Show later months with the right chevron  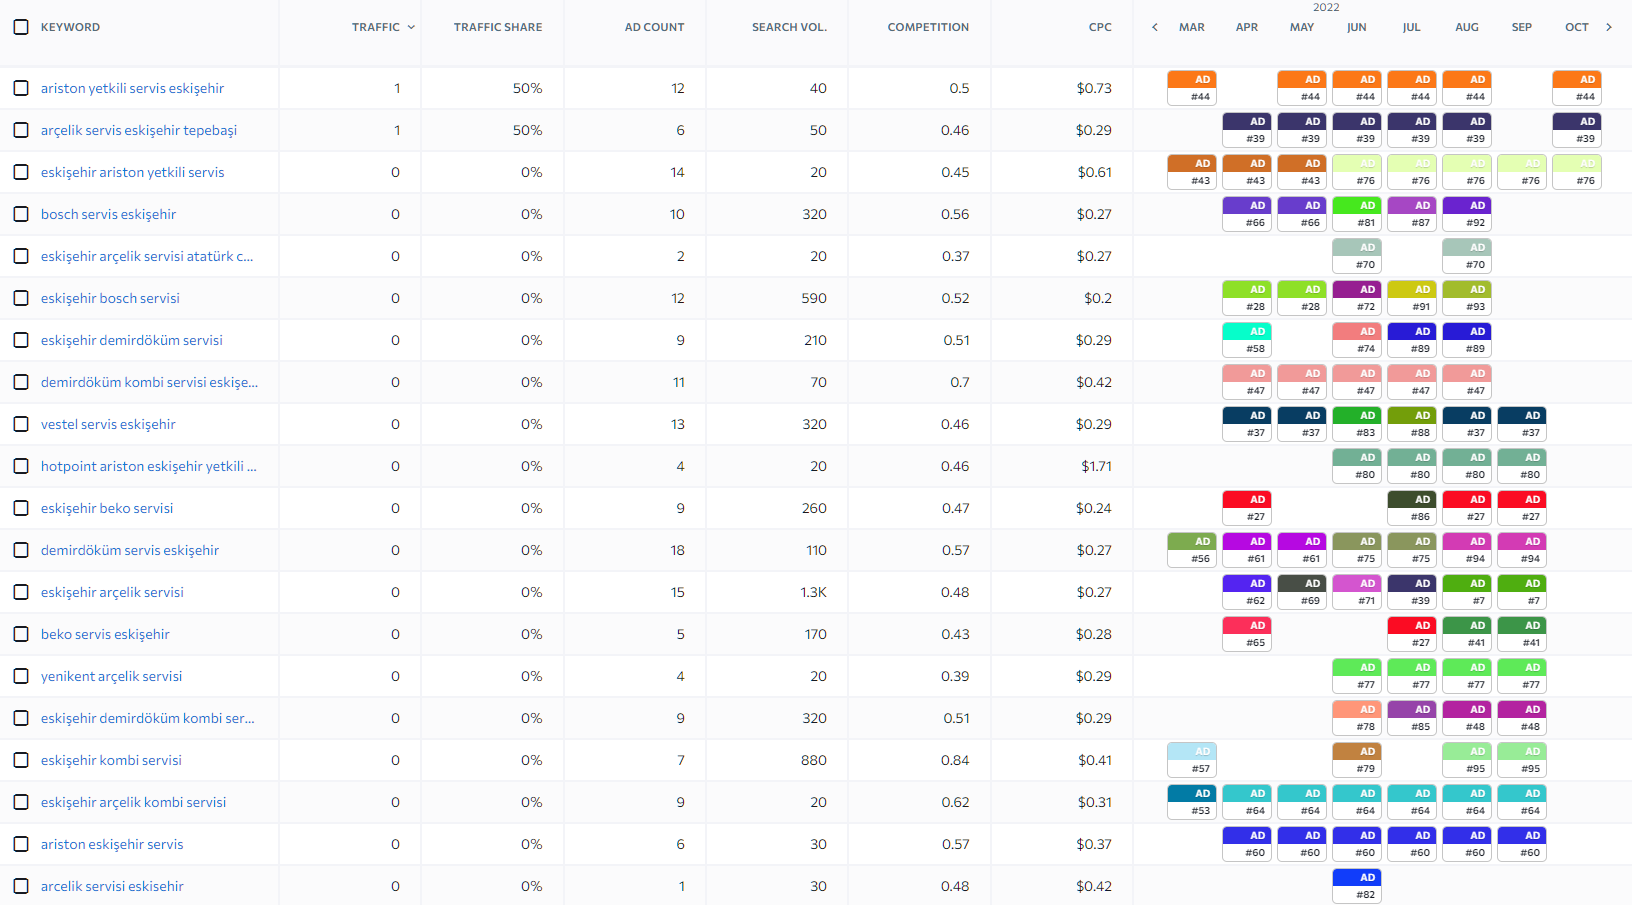(x=1609, y=27)
